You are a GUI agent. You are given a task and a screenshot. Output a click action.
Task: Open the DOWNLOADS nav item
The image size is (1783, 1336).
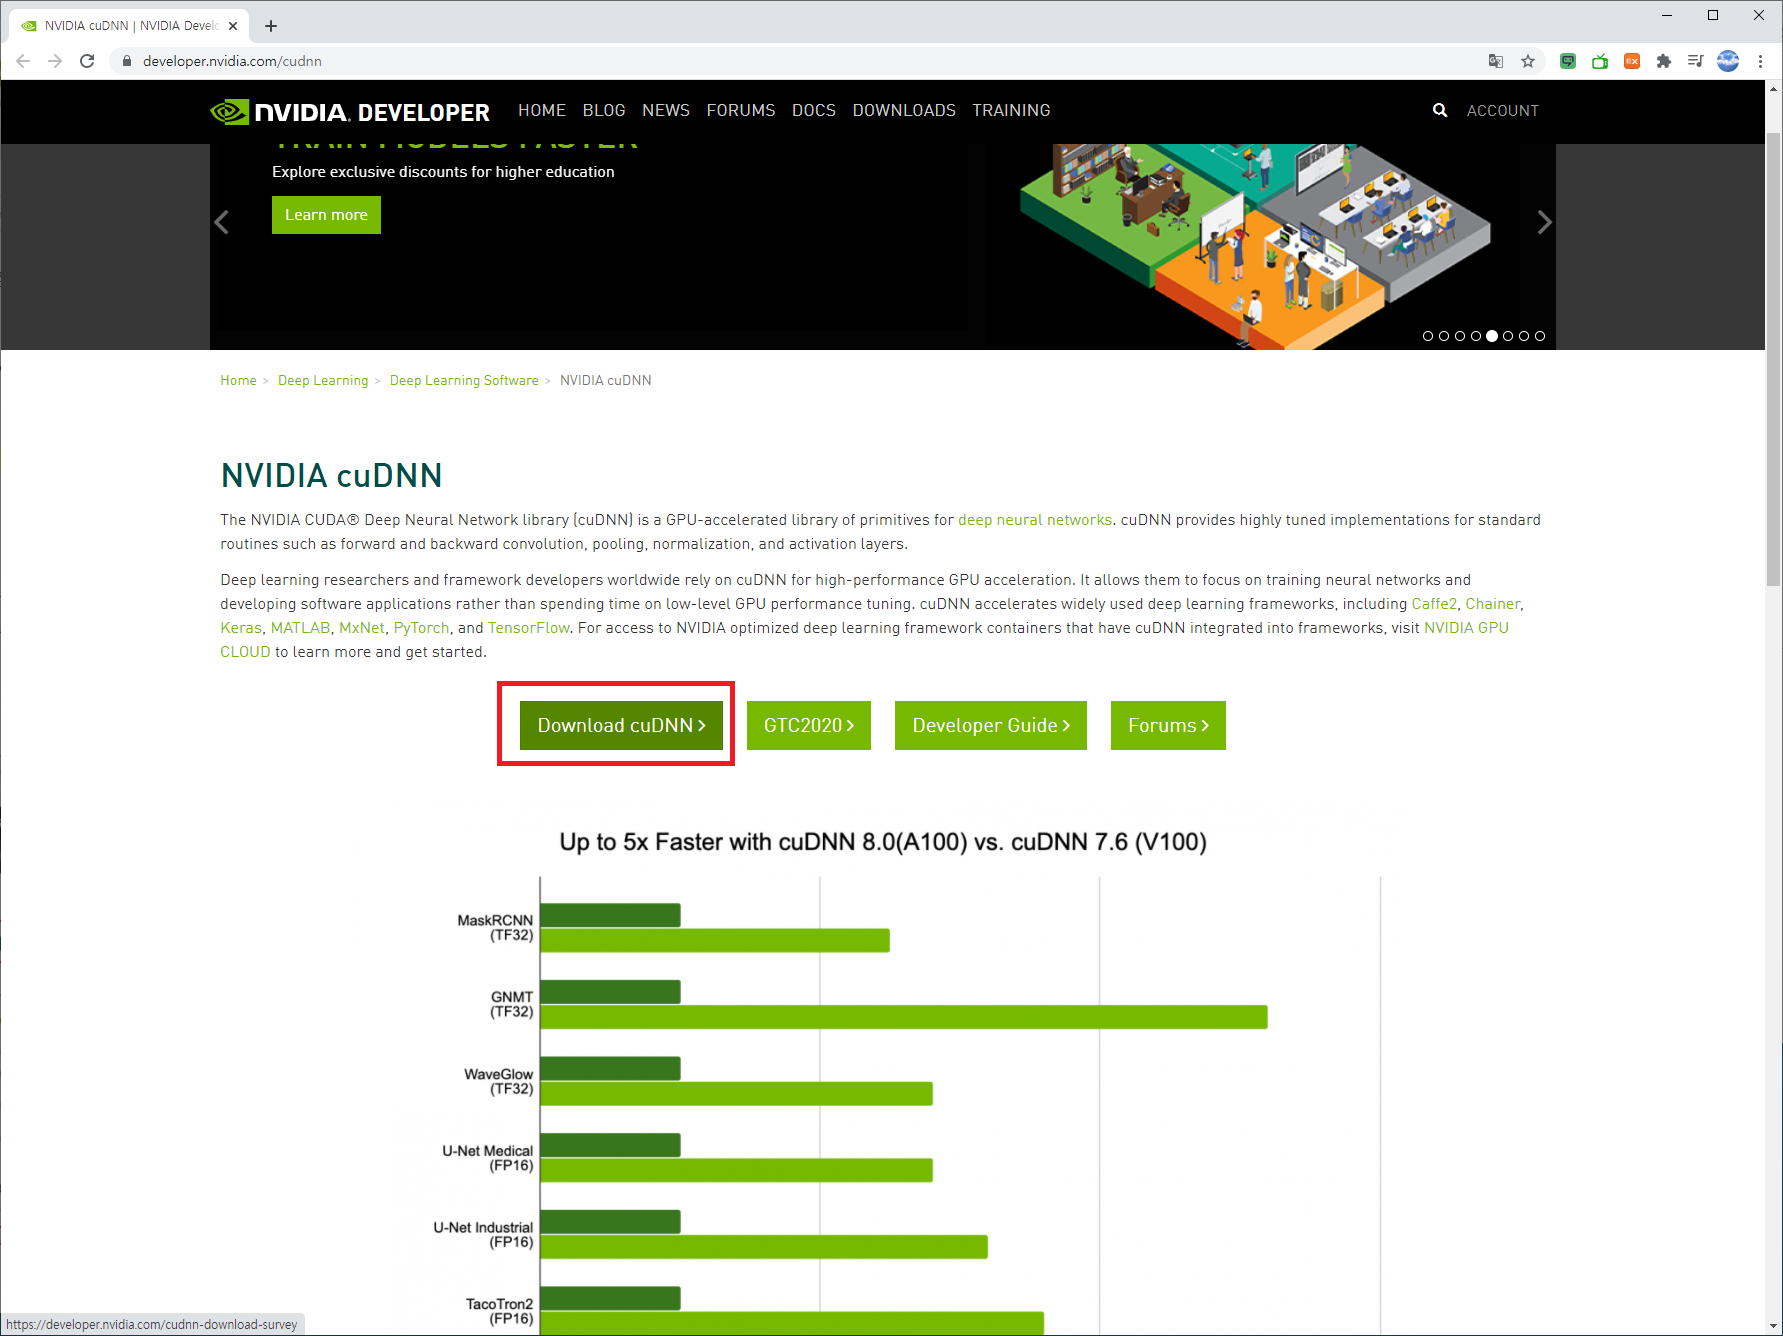coord(904,110)
